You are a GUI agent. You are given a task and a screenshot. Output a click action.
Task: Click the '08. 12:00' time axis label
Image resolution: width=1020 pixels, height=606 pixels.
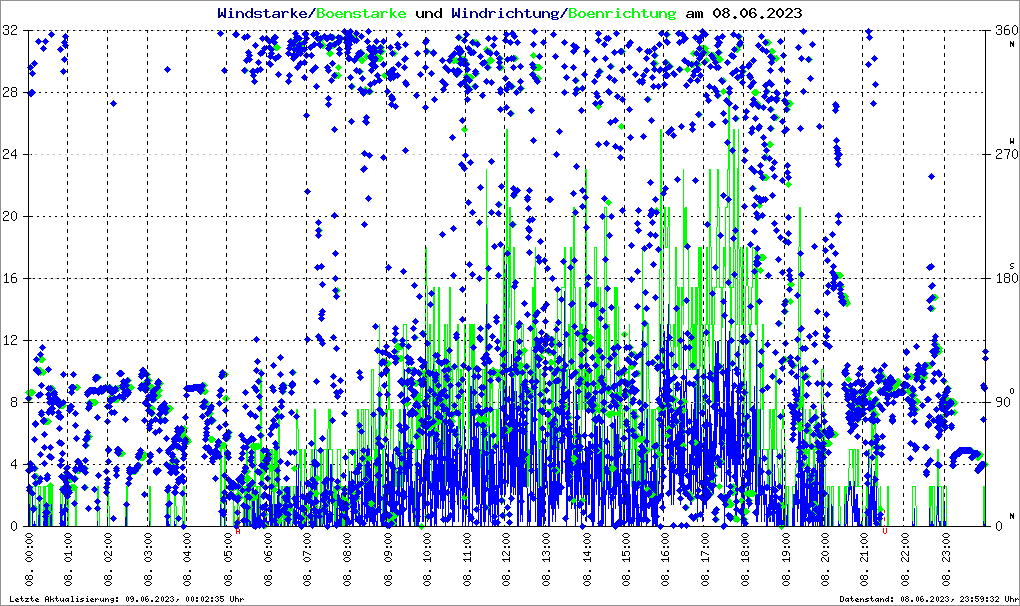click(x=506, y=560)
